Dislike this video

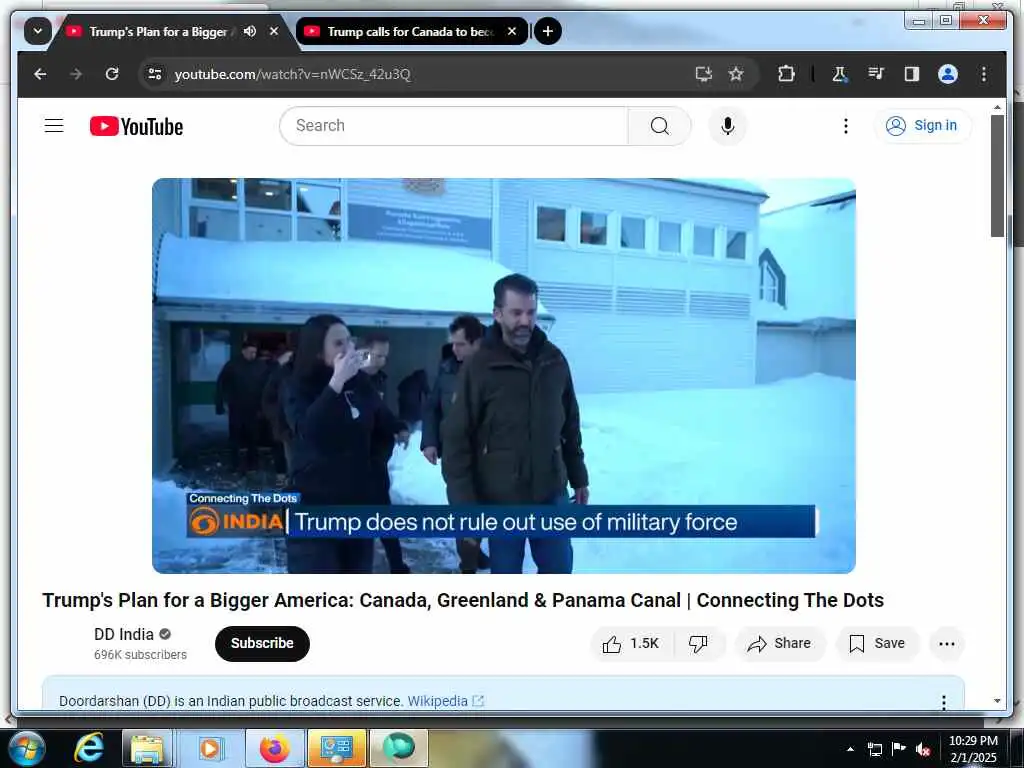click(699, 644)
